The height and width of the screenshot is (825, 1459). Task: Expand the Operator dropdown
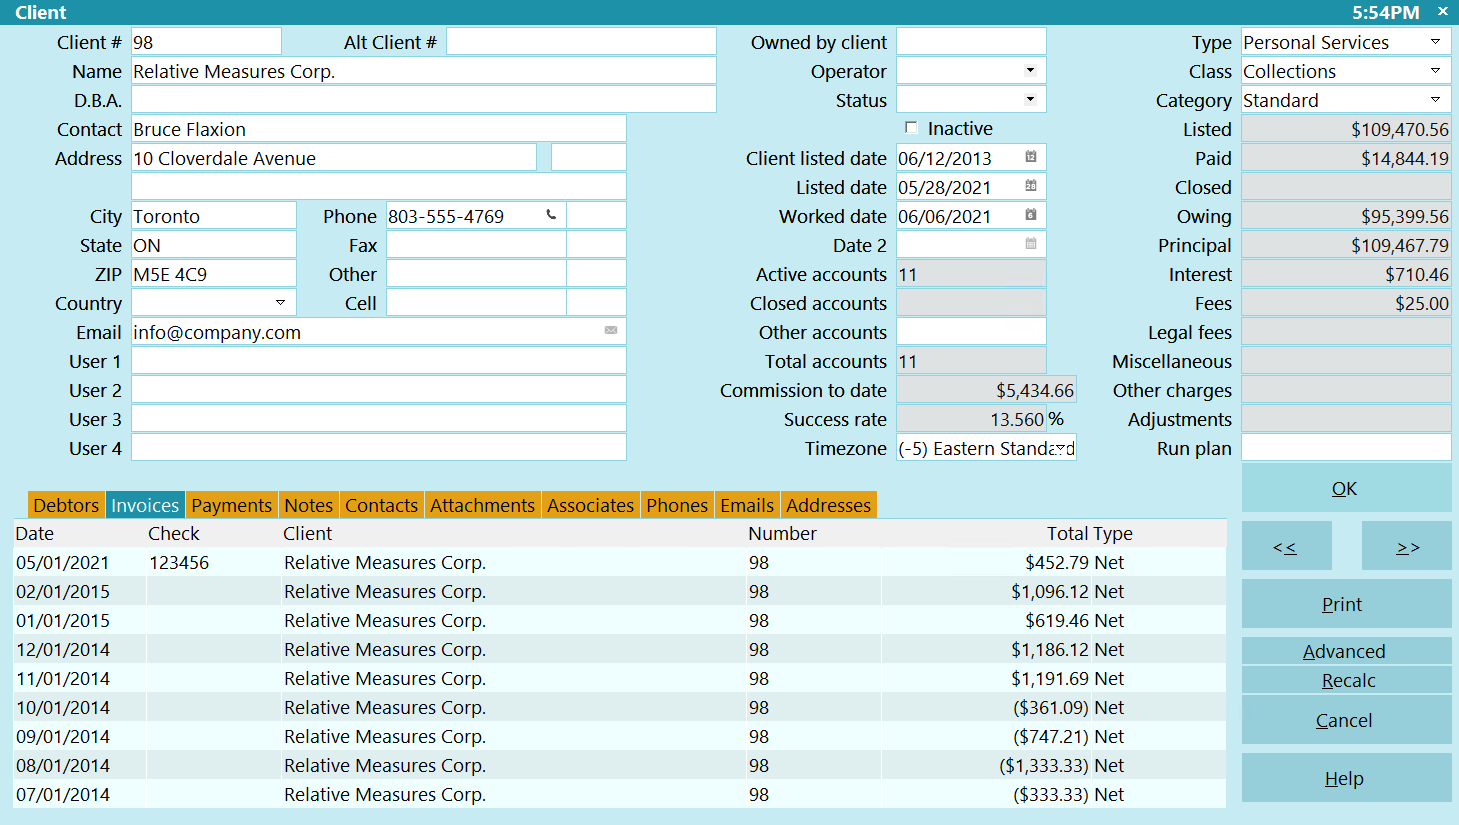click(x=1031, y=70)
